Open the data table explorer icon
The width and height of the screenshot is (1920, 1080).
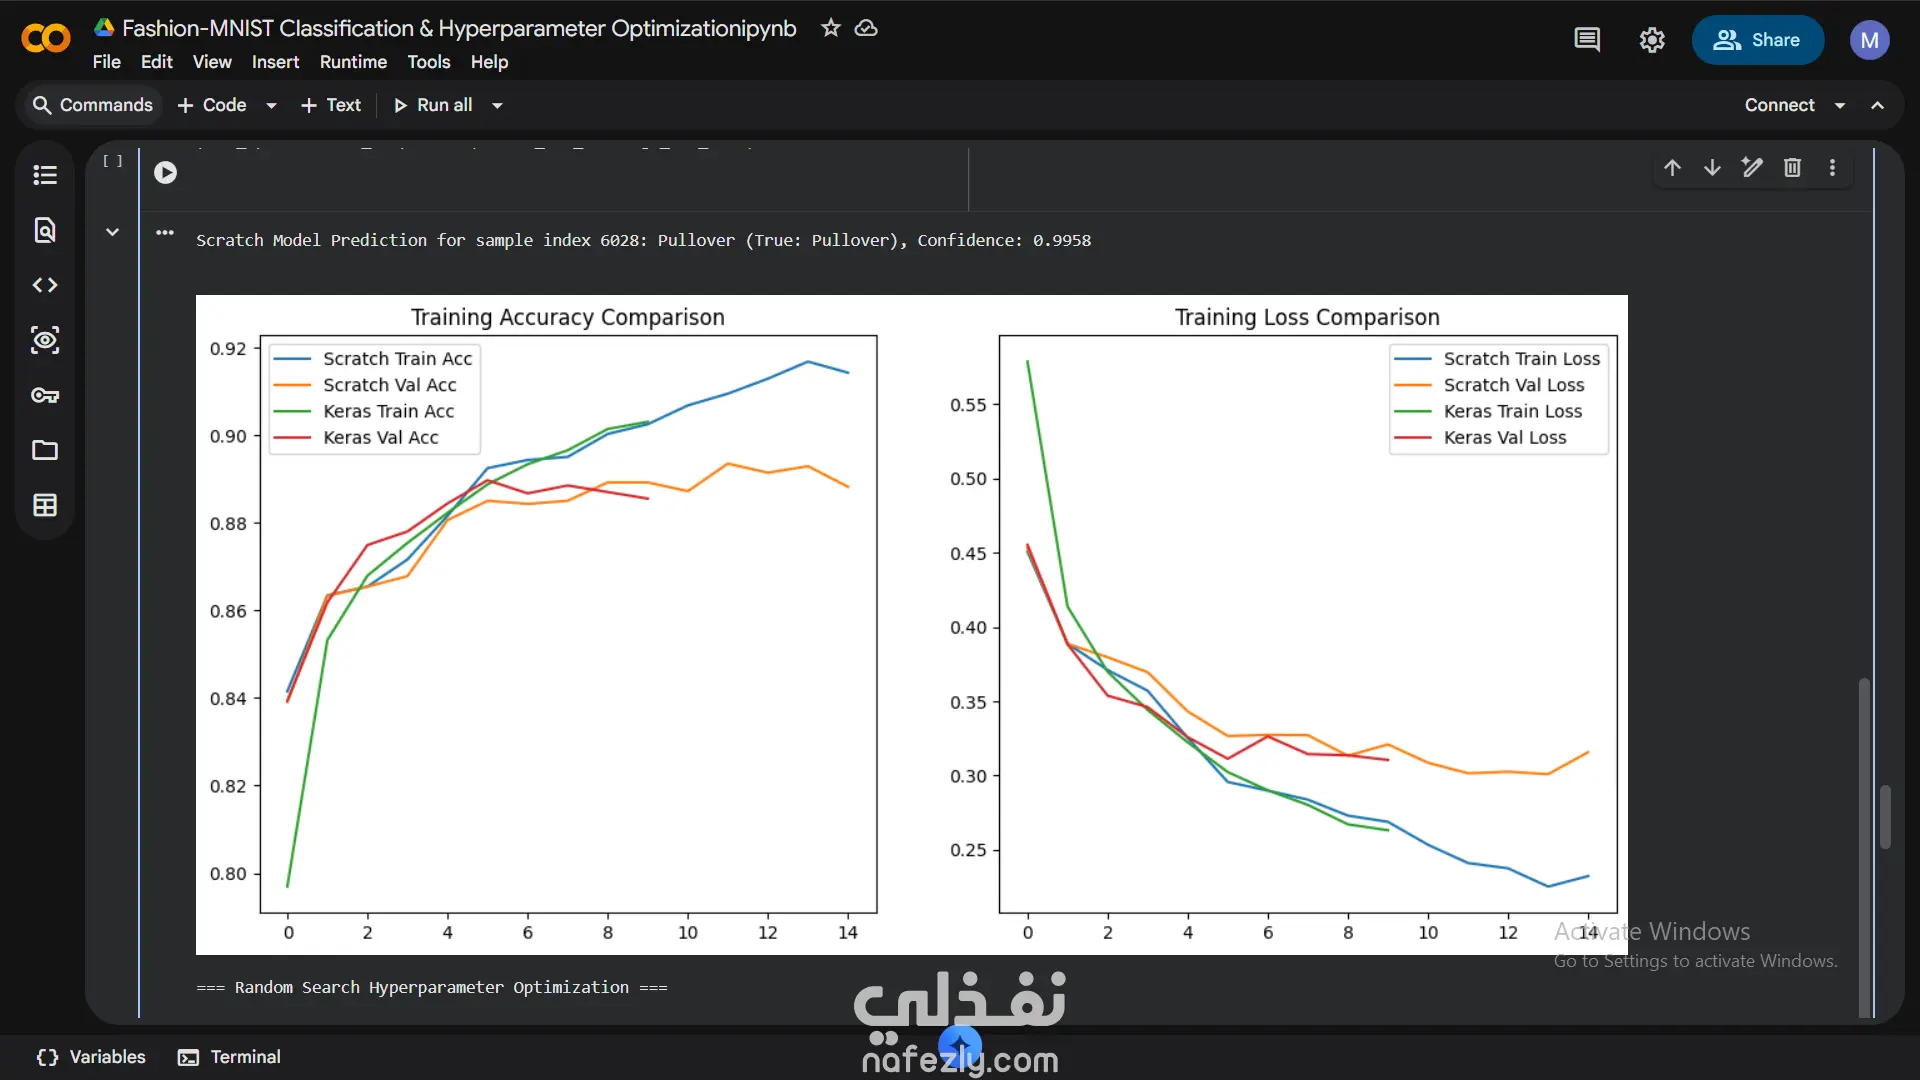pyautogui.click(x=45, y=505)
